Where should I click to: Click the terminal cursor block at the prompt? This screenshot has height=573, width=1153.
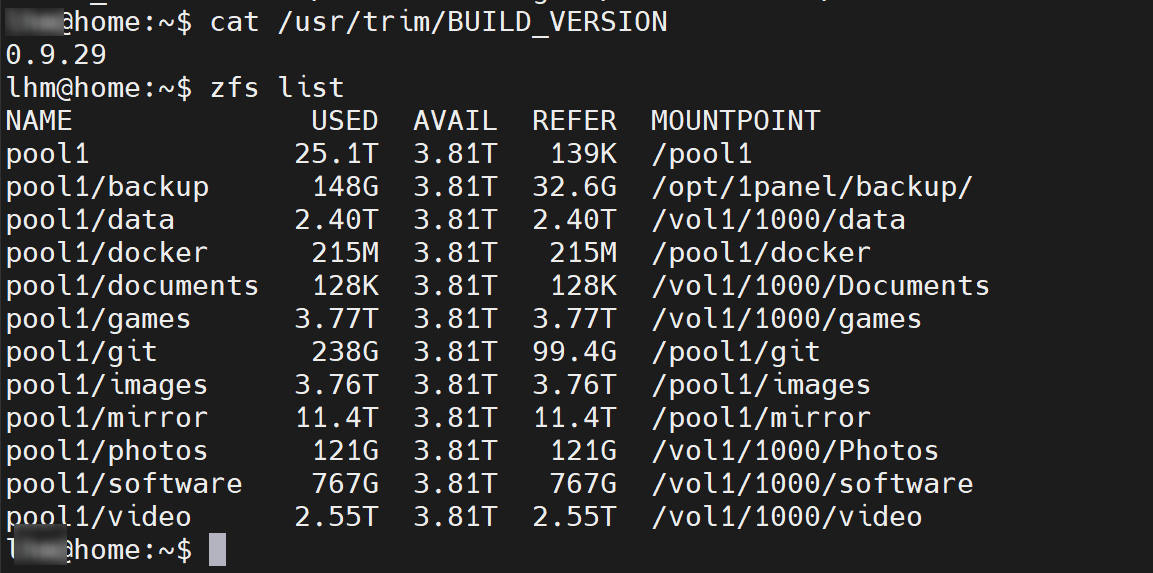[217, 549]
